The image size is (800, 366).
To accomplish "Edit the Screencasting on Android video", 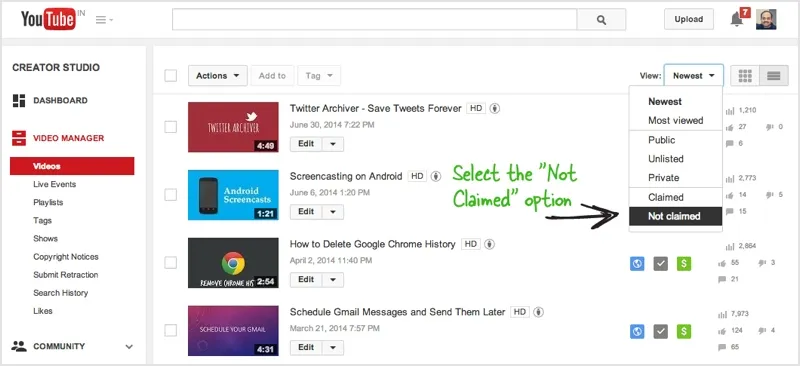I will (x=306, y=212).
